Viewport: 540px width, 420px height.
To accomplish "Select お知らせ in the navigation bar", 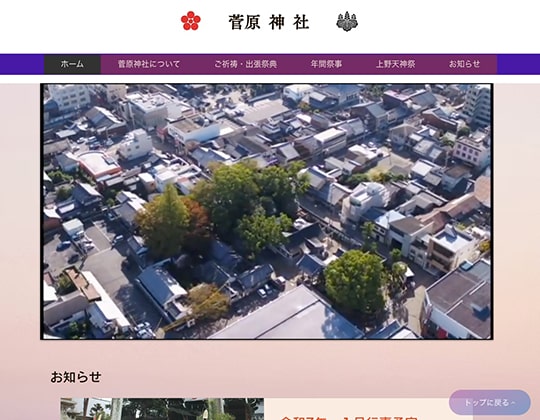I will coord(464,64).
